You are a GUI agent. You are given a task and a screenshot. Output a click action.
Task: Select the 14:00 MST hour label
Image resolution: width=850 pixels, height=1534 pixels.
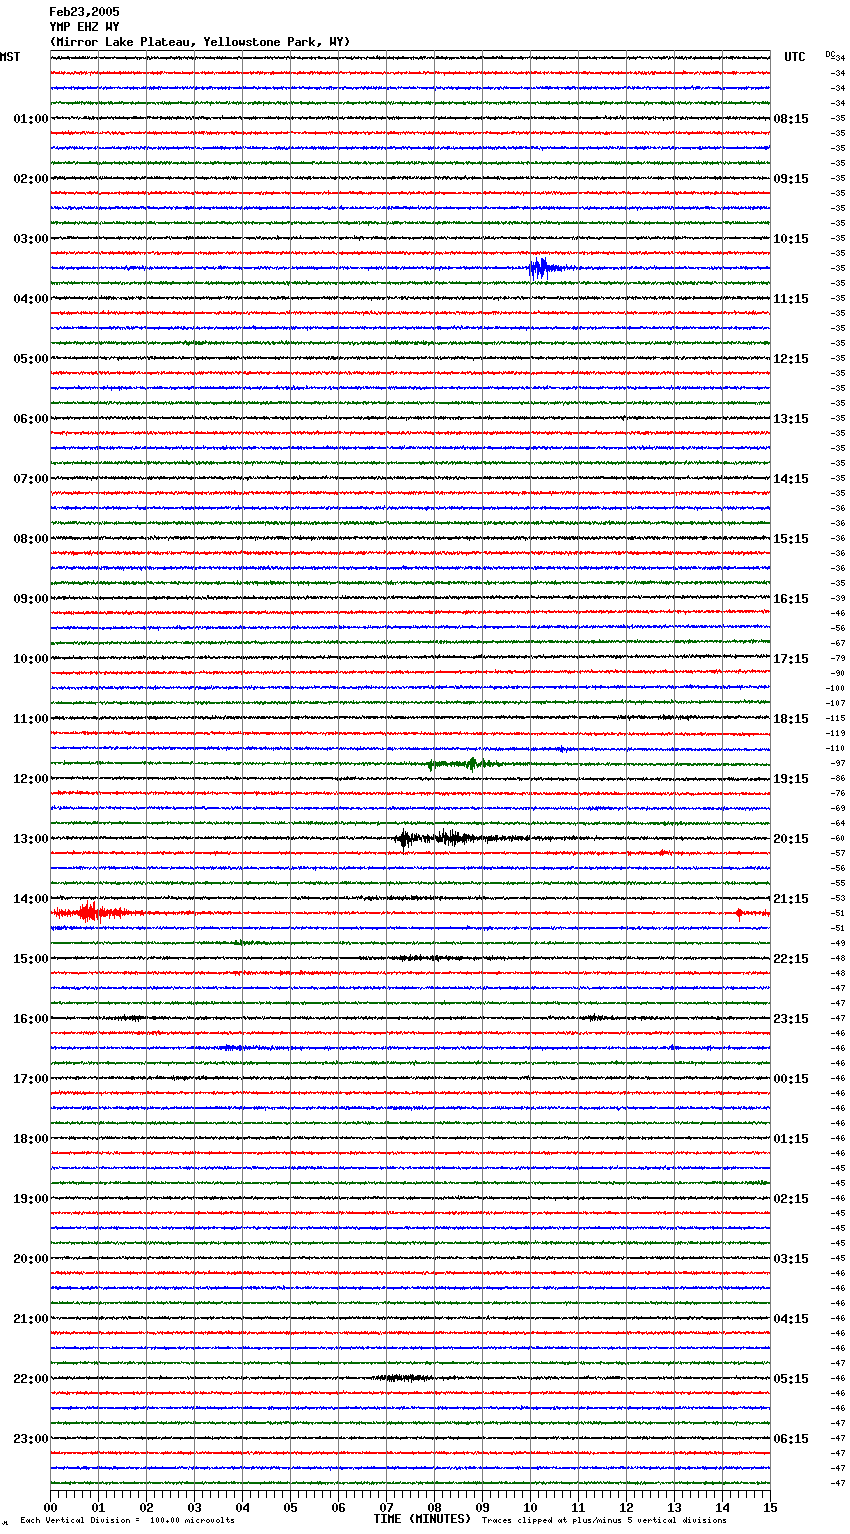pyautogui.click(x=31, y=899)
